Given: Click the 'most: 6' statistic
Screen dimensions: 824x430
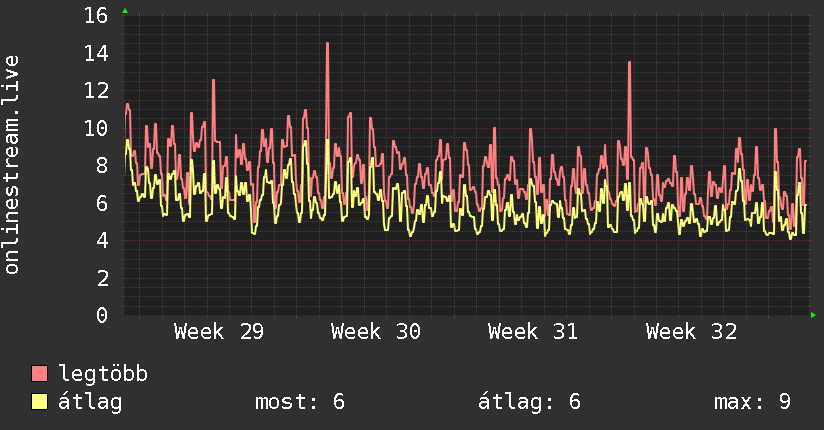Looking at the screenshot, I should point(300,402).
